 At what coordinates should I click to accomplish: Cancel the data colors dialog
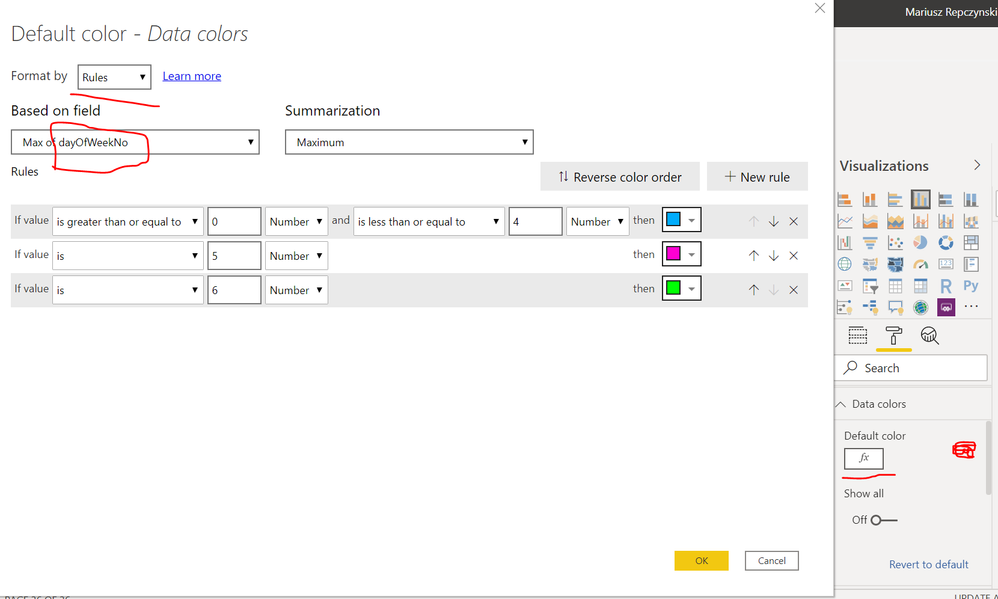(x=771, y=561)
